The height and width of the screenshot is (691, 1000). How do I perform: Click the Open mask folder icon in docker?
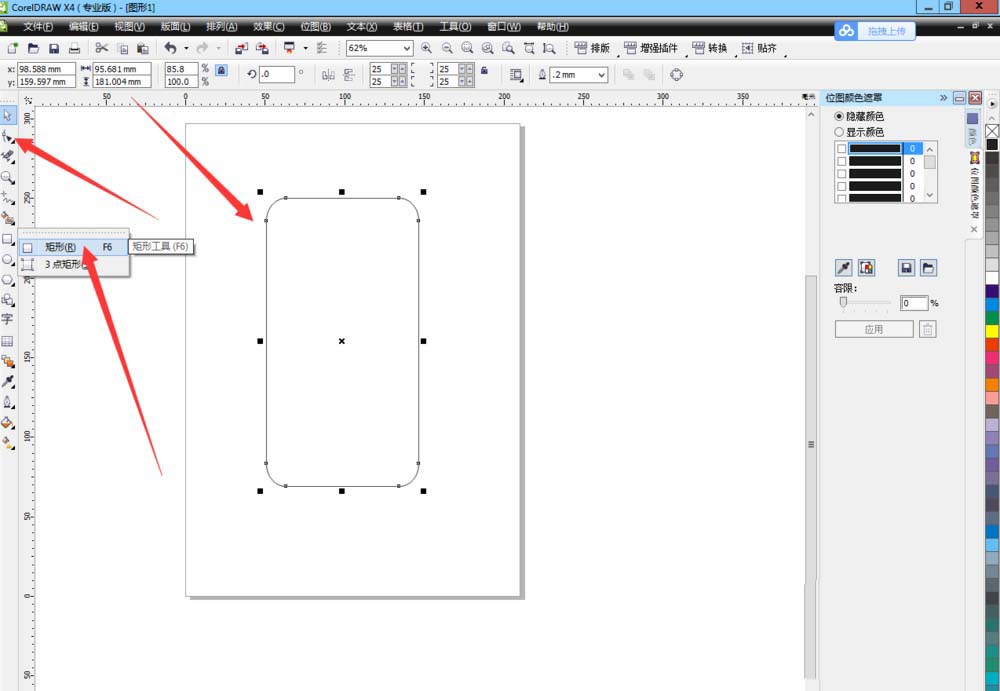[929, 268]
